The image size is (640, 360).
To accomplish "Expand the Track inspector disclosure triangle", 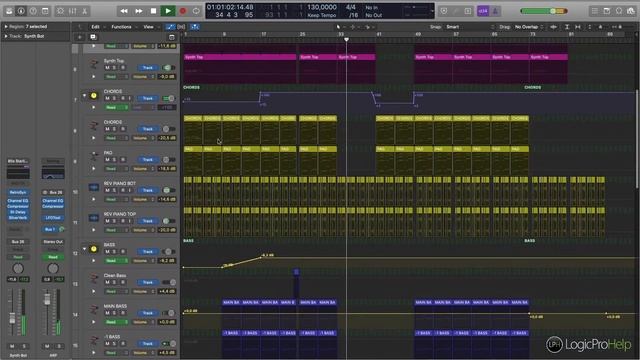I will tap(6, 36).
